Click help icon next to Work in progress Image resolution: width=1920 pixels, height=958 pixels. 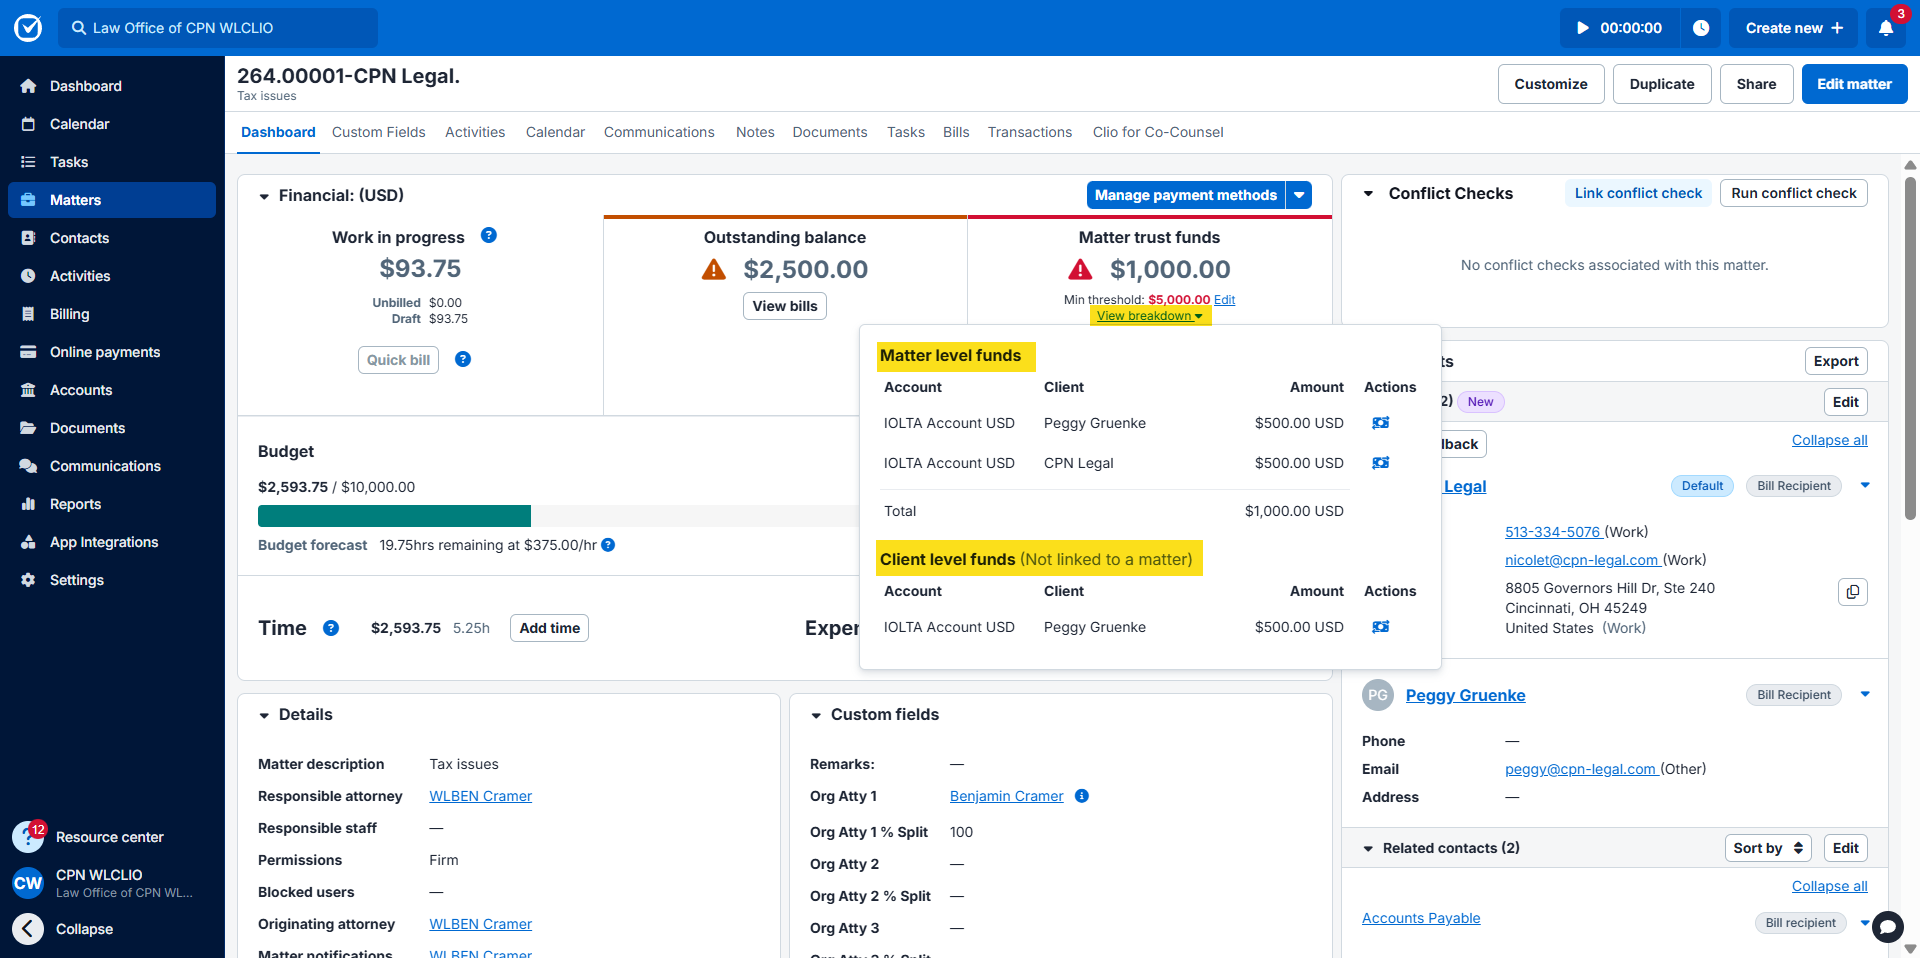489,236
